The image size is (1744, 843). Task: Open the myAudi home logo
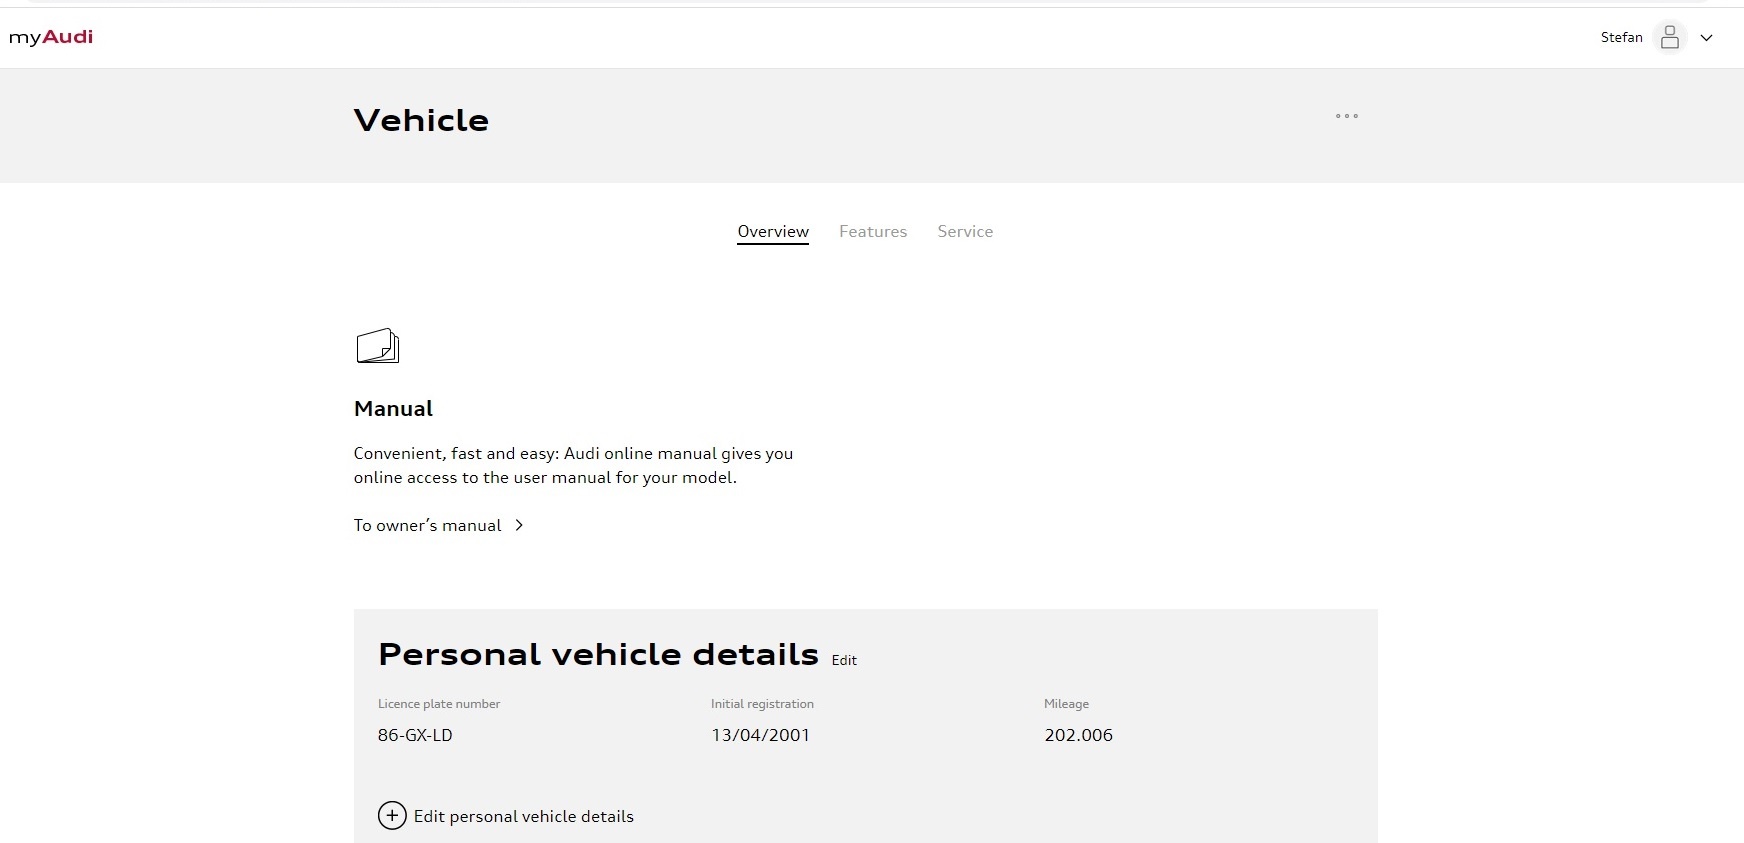pos(51,37)
